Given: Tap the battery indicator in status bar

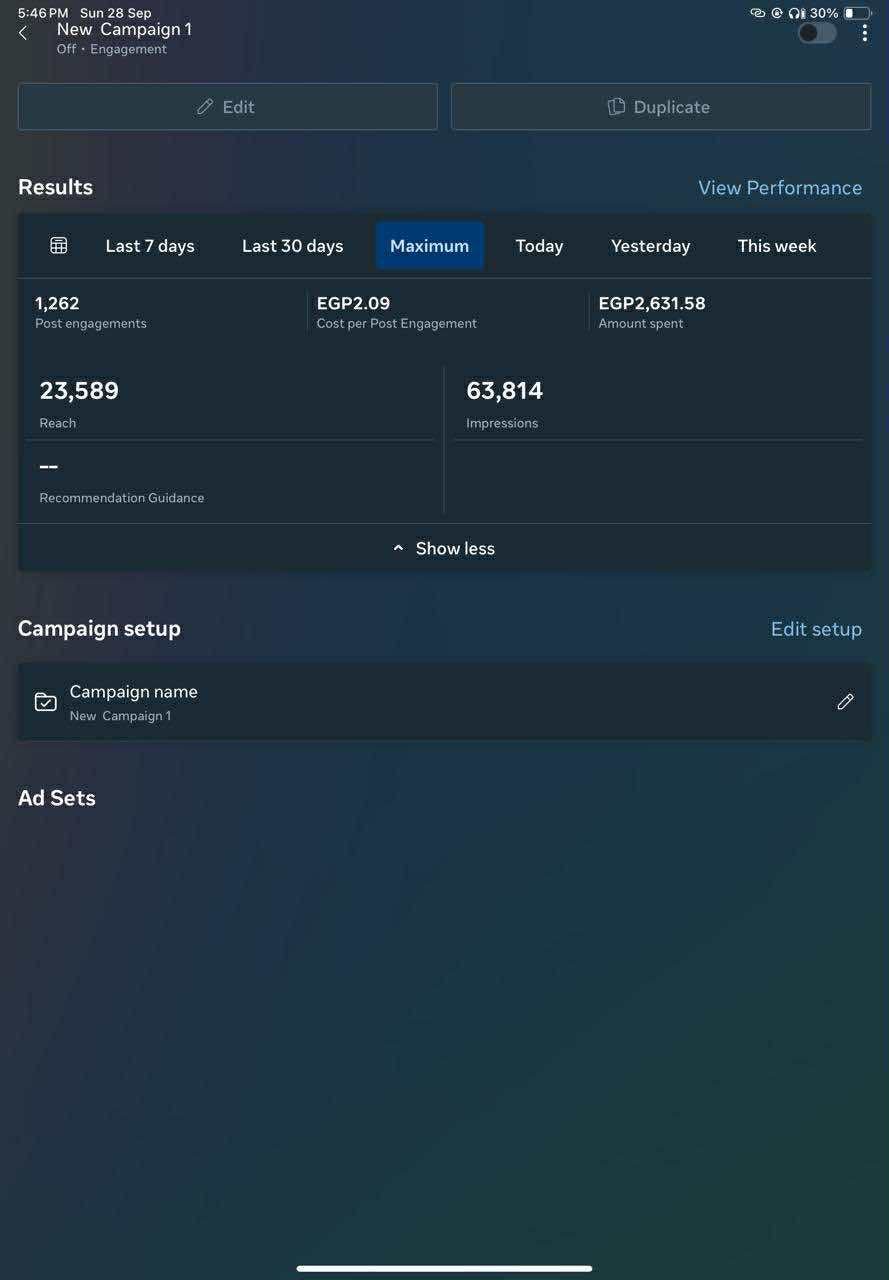Looking at the screenshot, I should coord(857,13).
